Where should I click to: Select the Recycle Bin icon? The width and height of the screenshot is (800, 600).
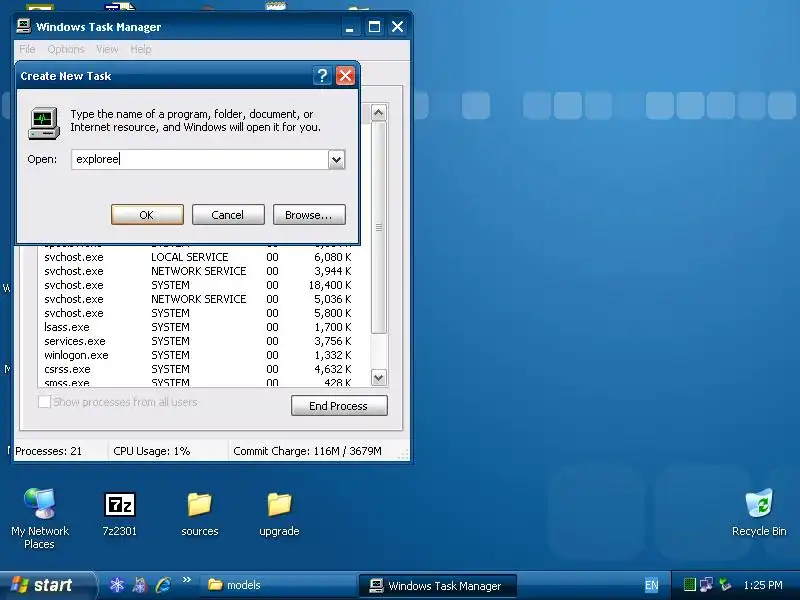[x=759, y=513]
